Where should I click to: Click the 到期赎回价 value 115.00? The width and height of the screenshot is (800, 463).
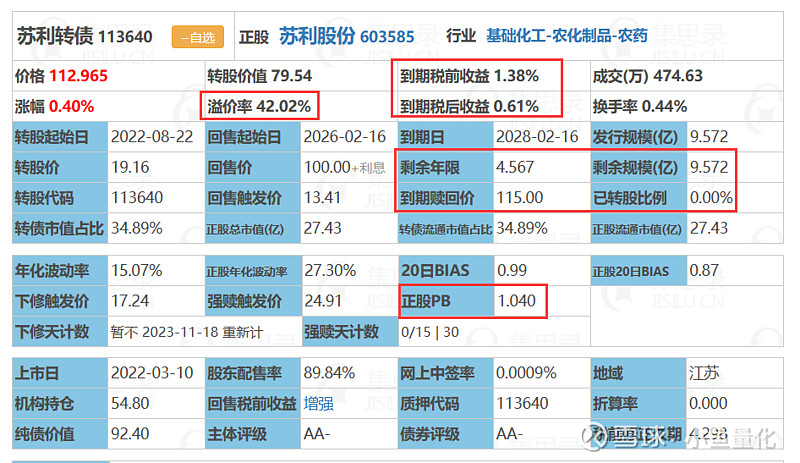[x=520, y=198]
